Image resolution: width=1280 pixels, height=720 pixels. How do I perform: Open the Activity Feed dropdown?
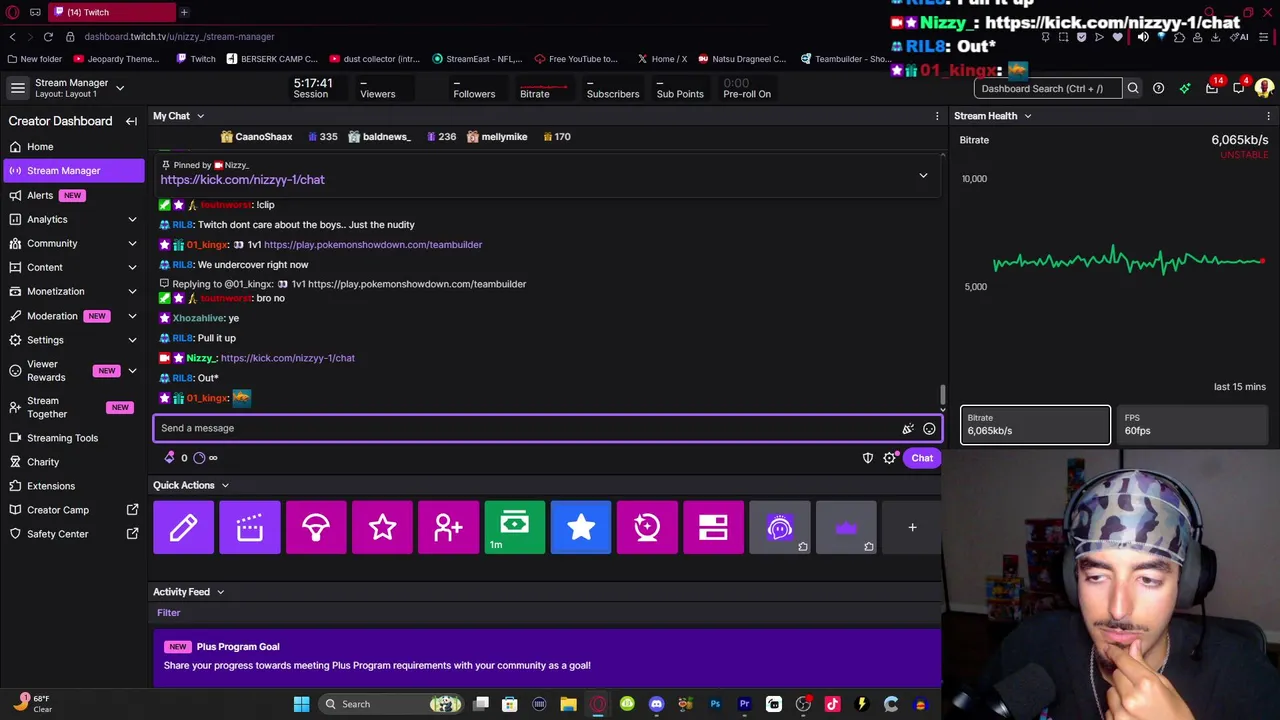click(x=220, y=592)
